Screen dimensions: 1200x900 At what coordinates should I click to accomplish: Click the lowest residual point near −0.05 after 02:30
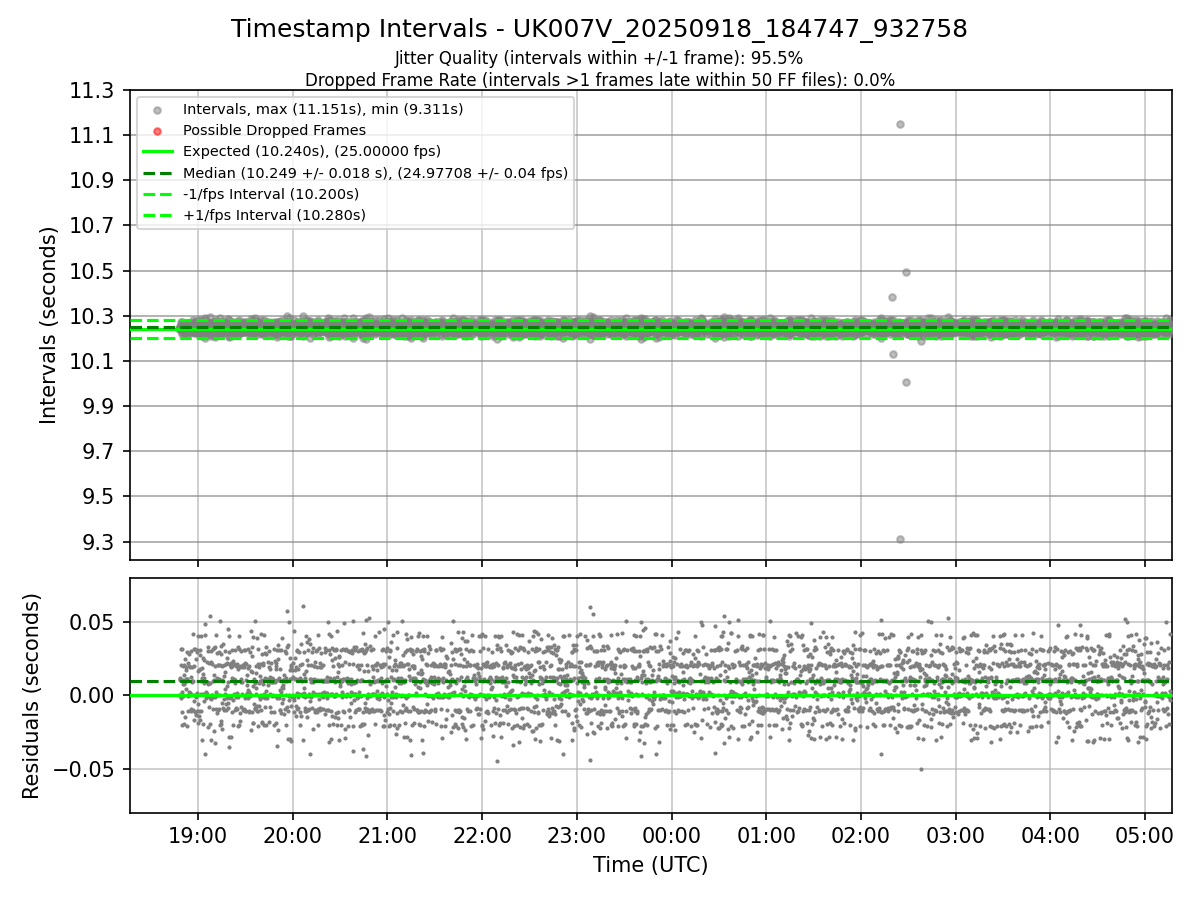[x=921, y=769]
